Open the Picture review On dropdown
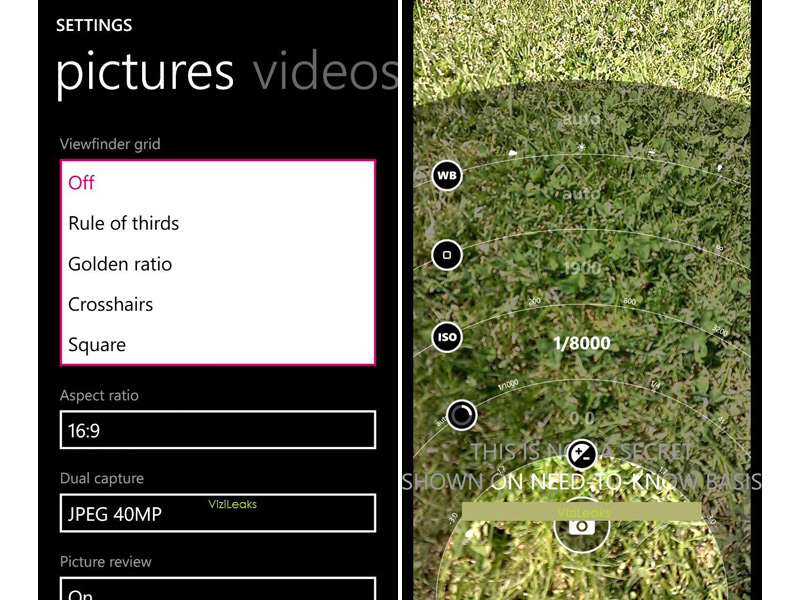The image size is (800, 600). (x=218, y=589)
